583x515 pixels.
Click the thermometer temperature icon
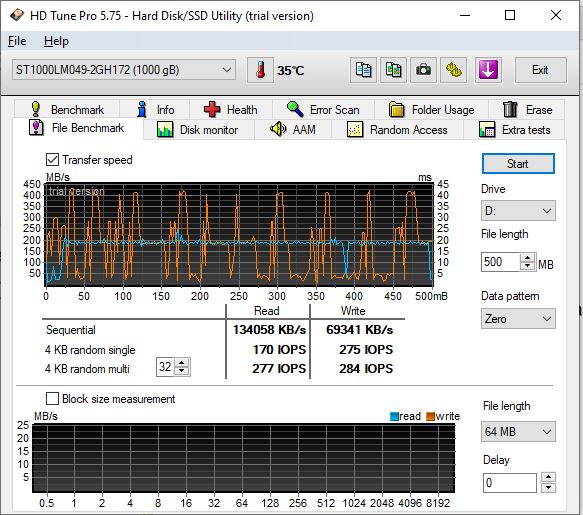(x=261, y=70)
